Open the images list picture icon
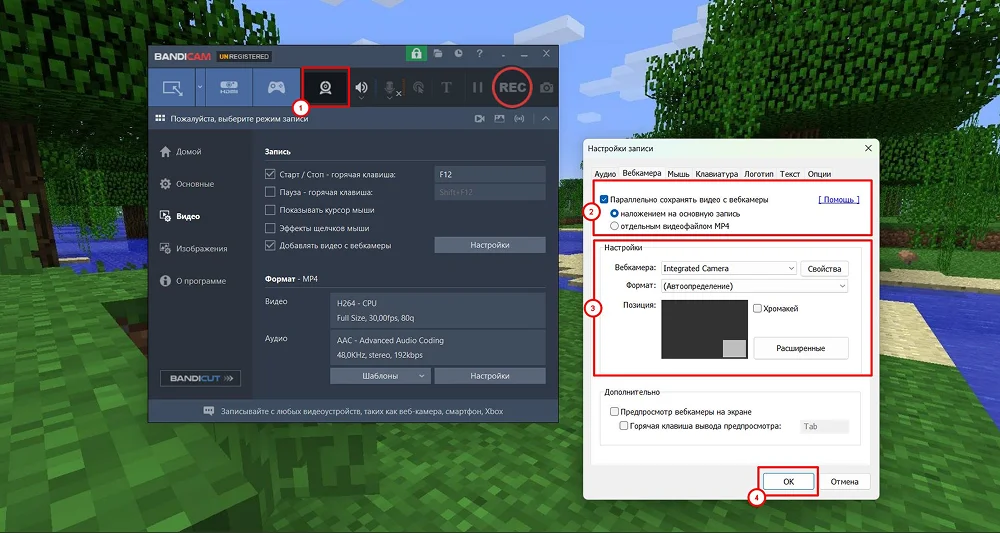Screen dimensions: 1000x533 point(499,119)
